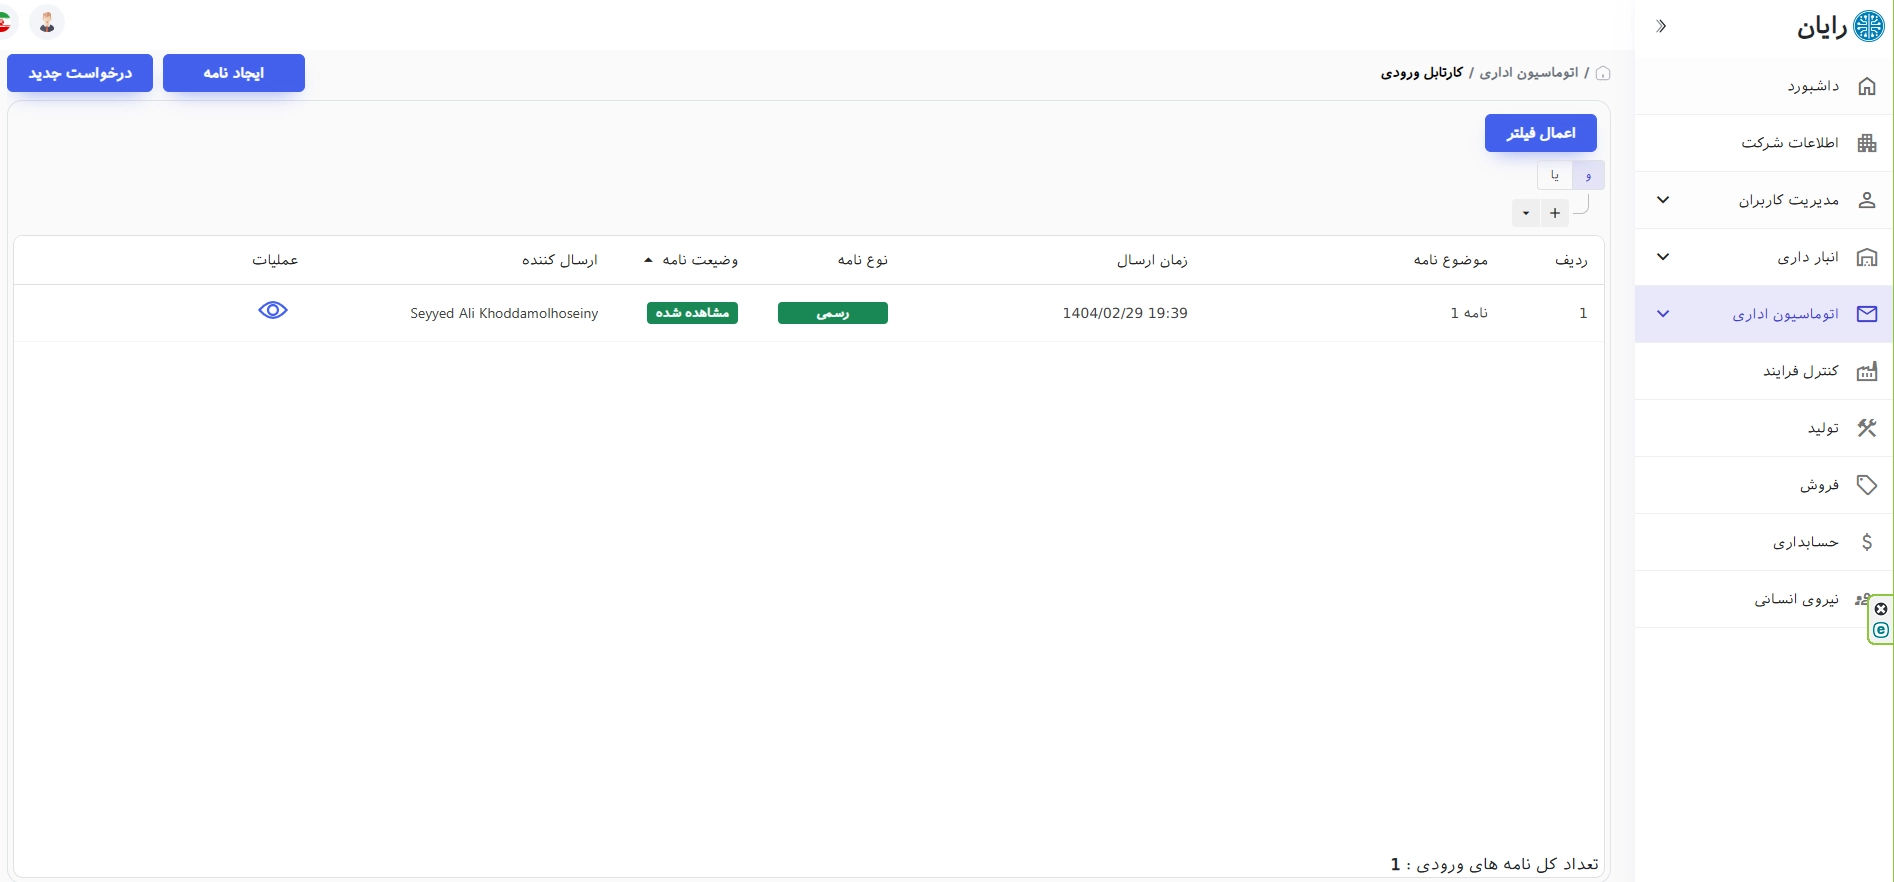The height and width of the screenshot is (882, 1894).
Task: Open the dashboard home icon
Action: coord(1867,86)
